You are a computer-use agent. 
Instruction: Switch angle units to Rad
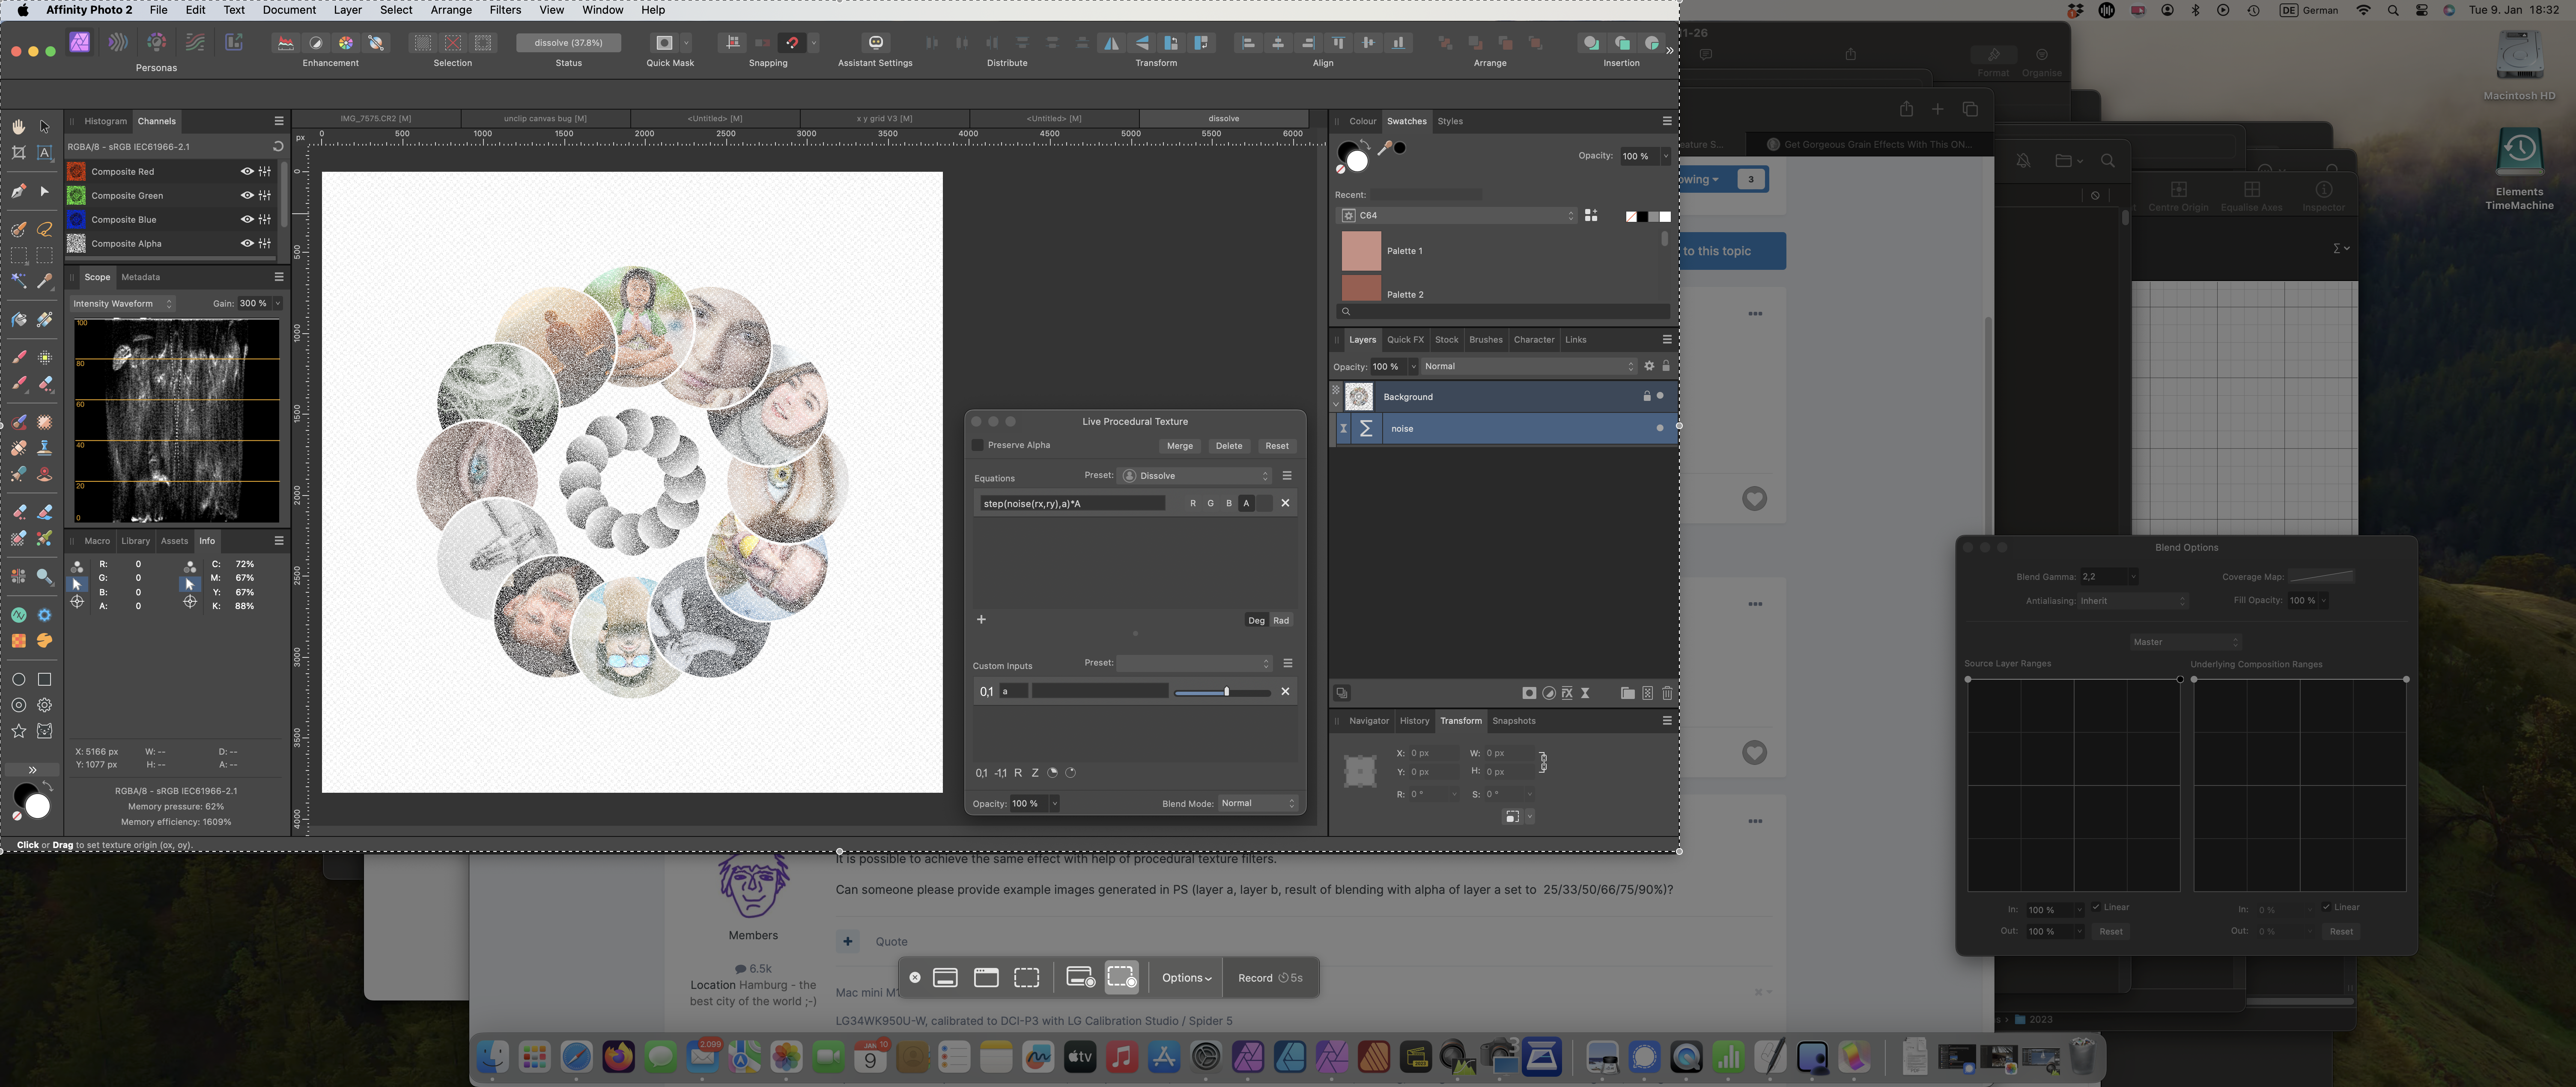pyautogui.click(x=1281, y=621)
